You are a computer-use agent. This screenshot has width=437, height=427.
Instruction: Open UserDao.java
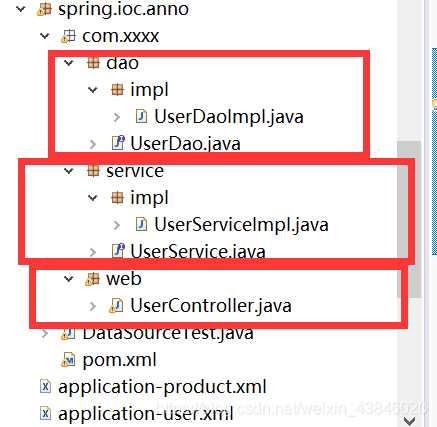[185, 144]
